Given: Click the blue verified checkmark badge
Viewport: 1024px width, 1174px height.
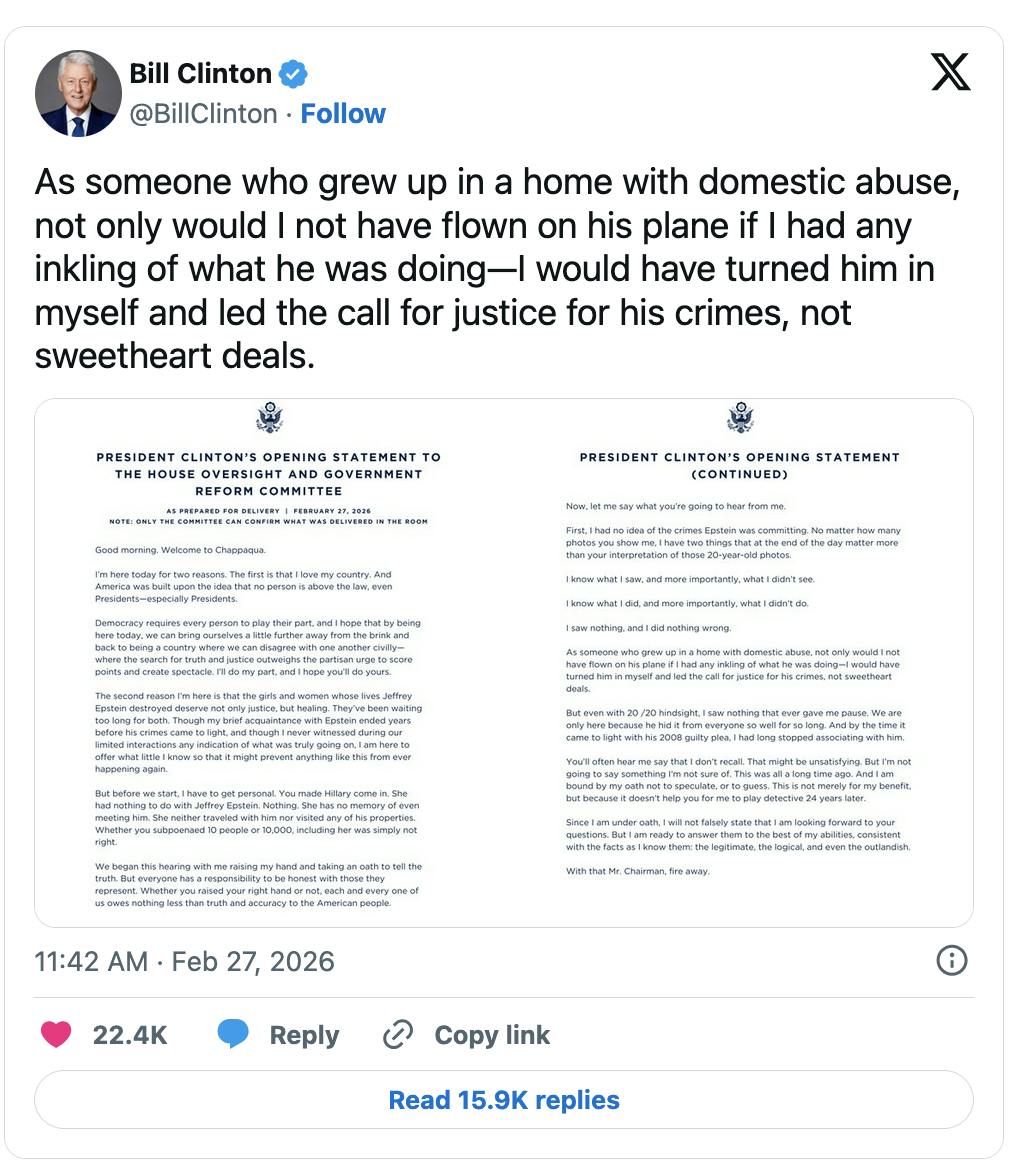Looking at the screenshot, I should click(291, 72).
